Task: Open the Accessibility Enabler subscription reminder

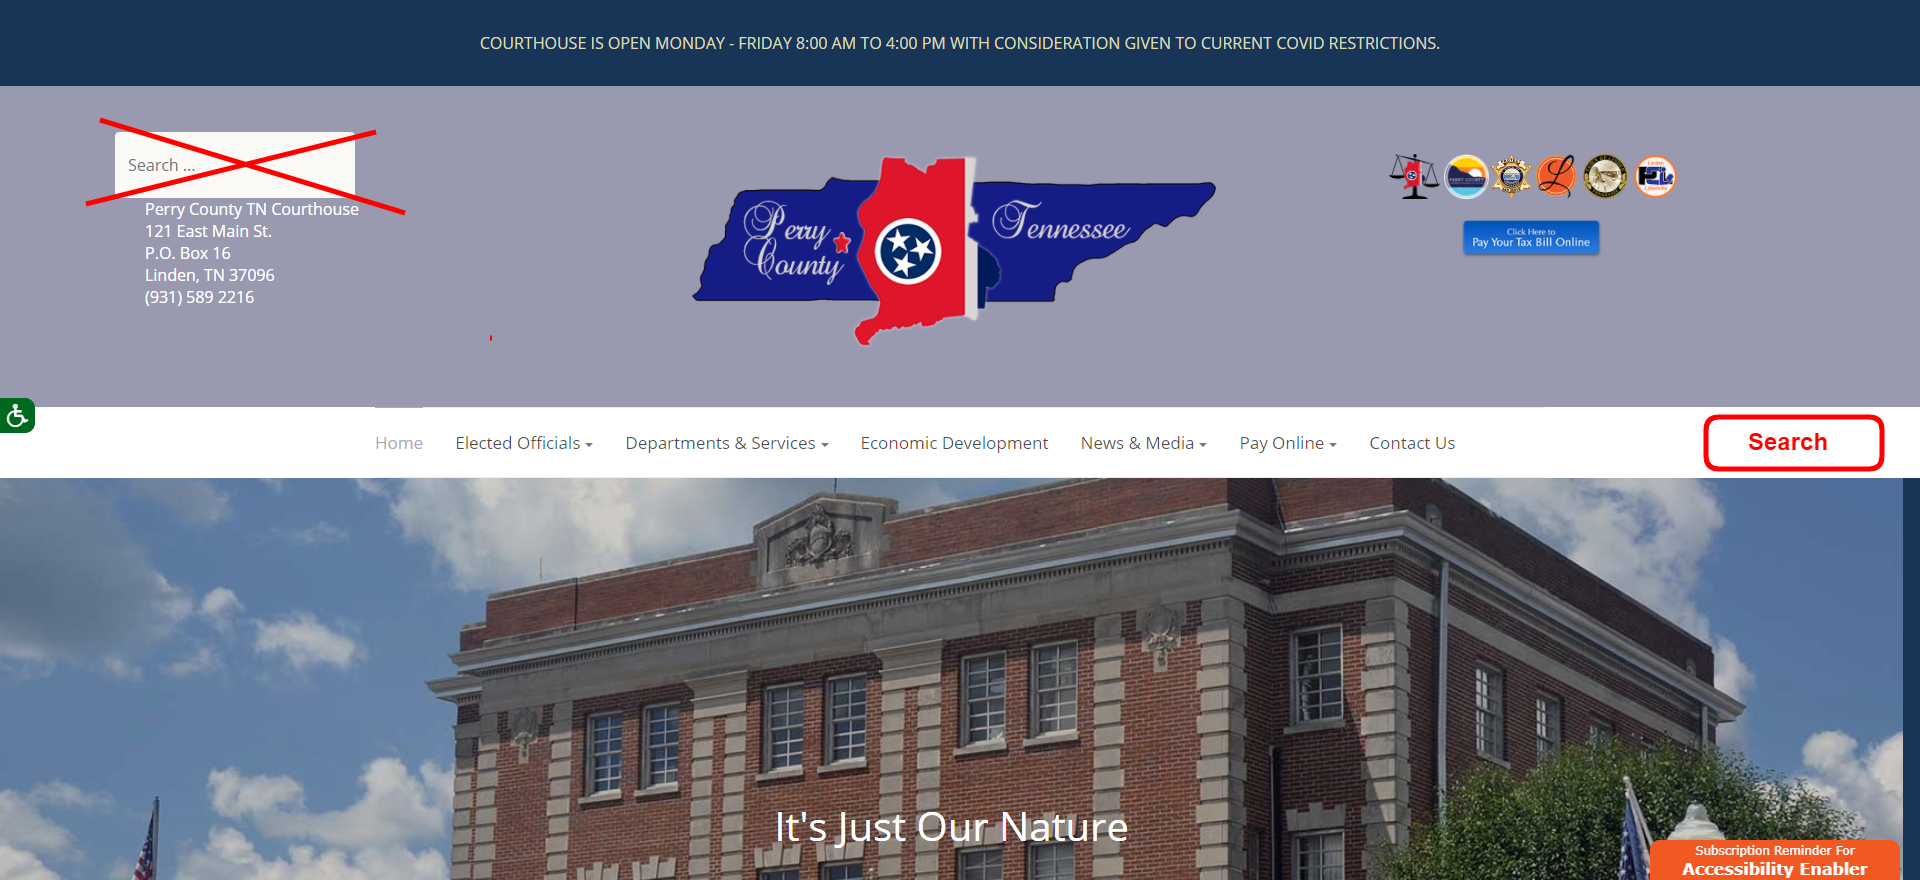Action: 1774,860
